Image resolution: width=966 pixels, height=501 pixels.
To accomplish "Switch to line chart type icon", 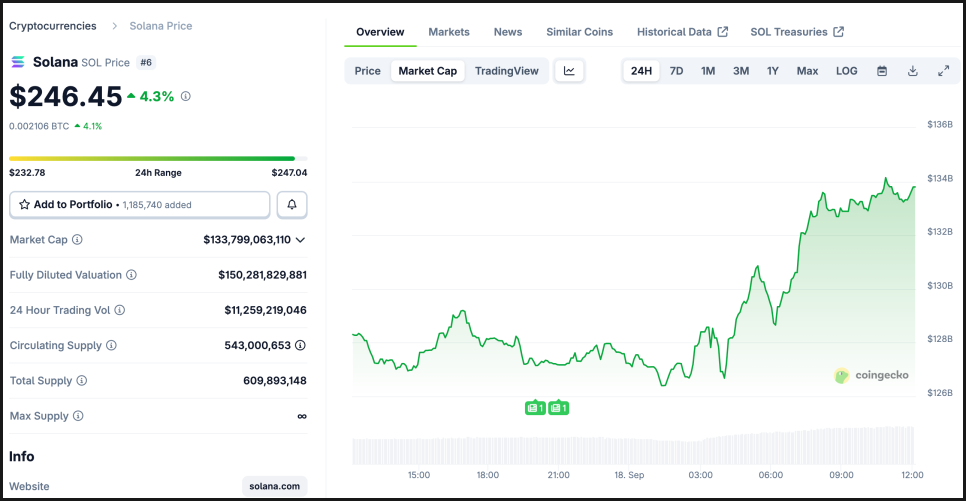I will [x=569, y=71].
